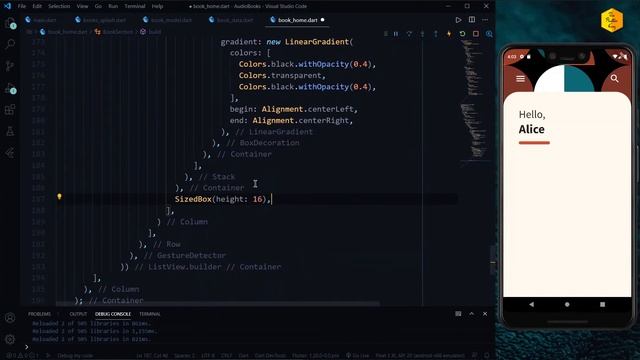
Task: Click the editor horizontal scrollbar
Action: [x=218, y=304]
